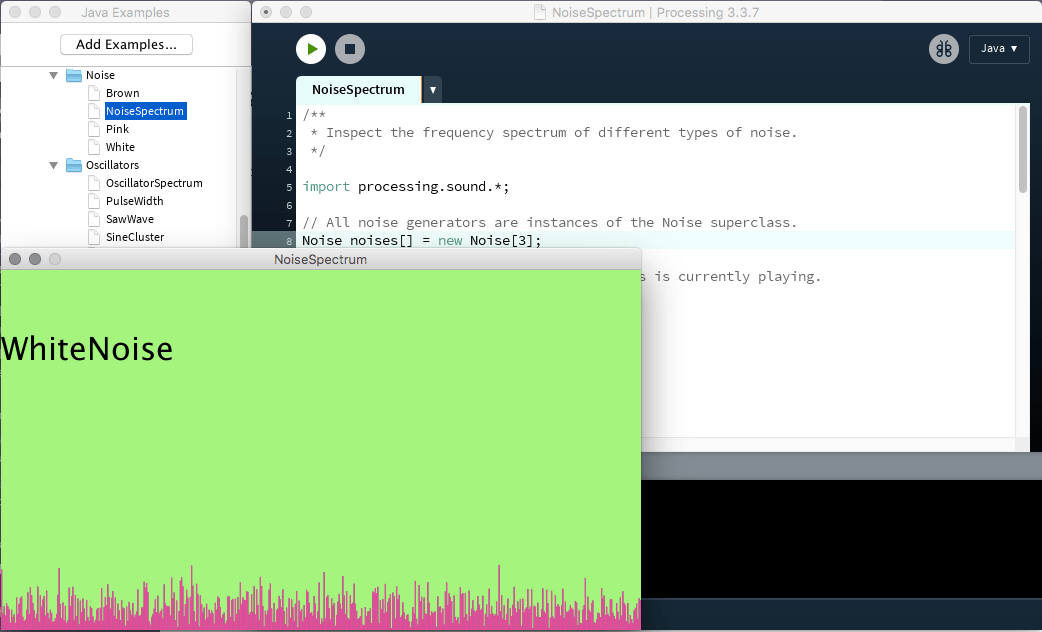Open the NoiseSpectrum tab dropdown arrow
Screen dimensions: 1042x632
pos(432,89)
